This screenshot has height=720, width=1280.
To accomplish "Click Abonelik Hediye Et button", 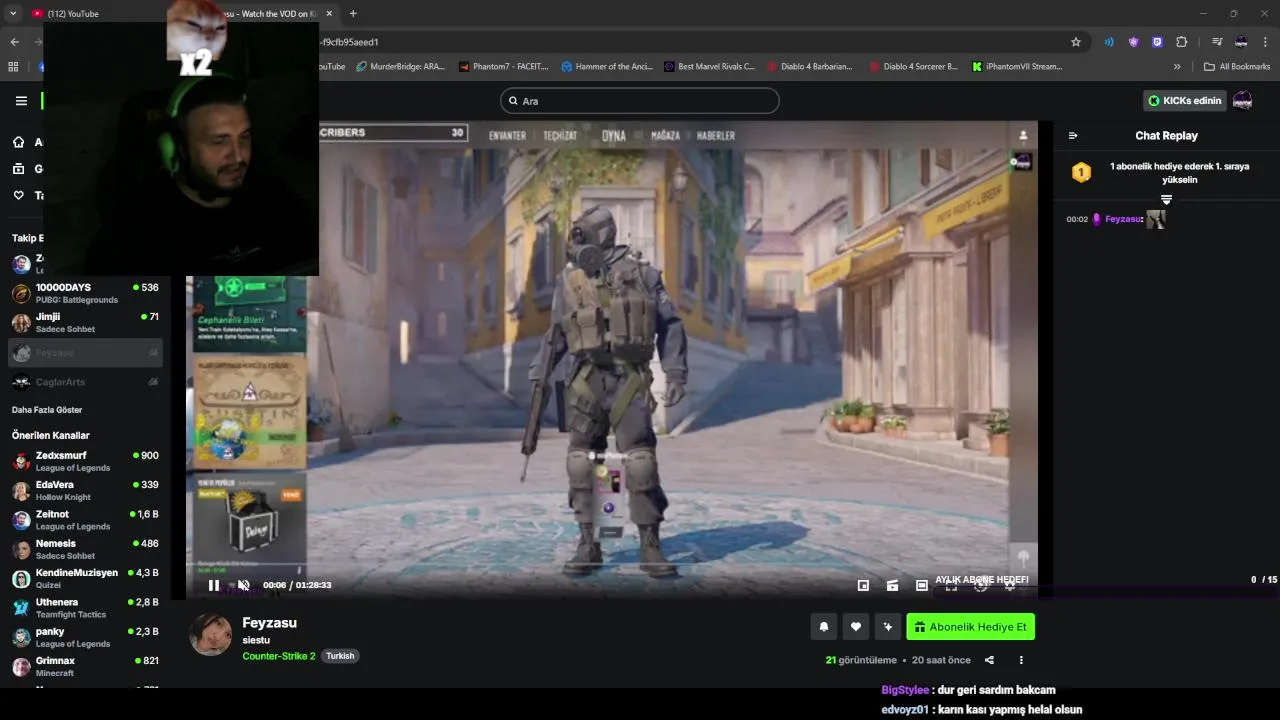I will tap(970, 627).
